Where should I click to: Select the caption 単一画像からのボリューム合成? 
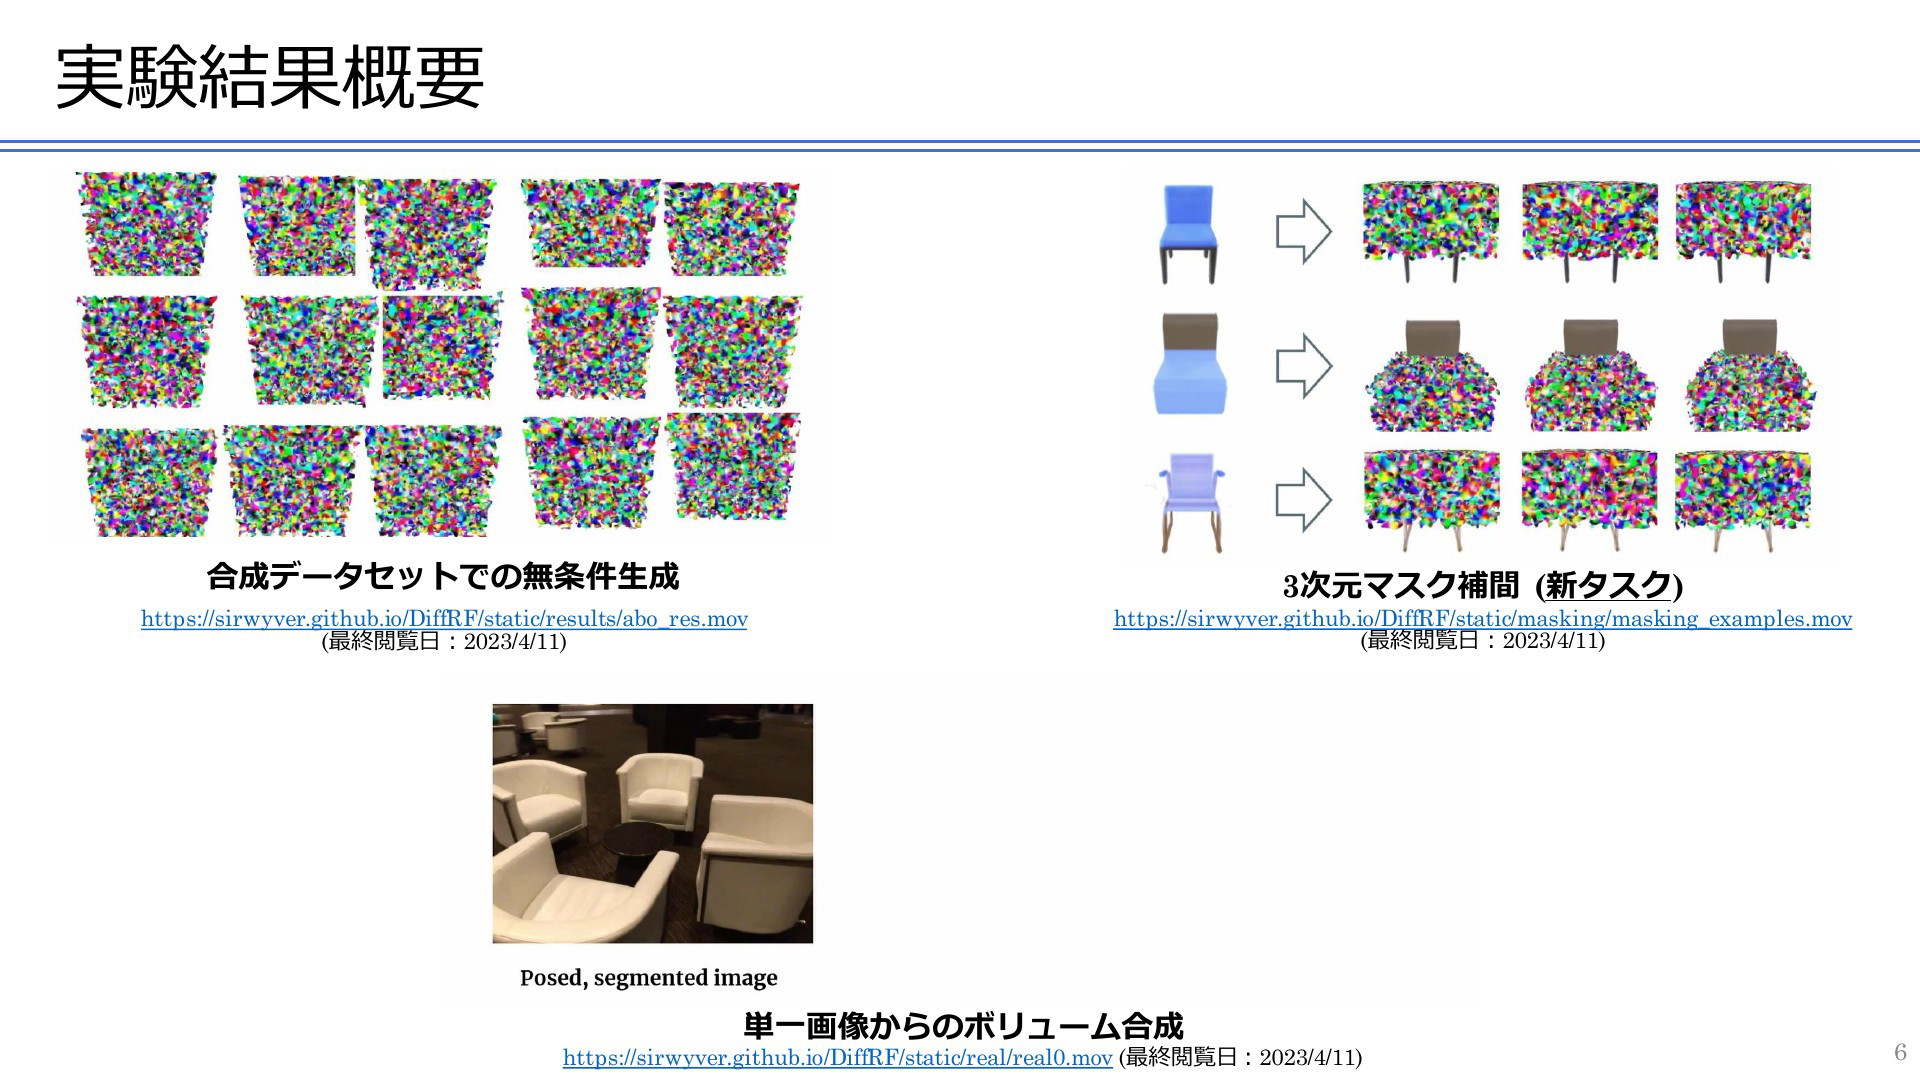tap(963, 1026)
